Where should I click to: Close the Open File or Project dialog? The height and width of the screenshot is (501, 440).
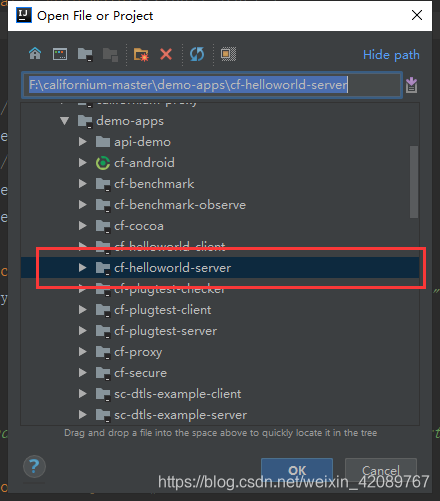pyautogui.click(x=417, y=15)
